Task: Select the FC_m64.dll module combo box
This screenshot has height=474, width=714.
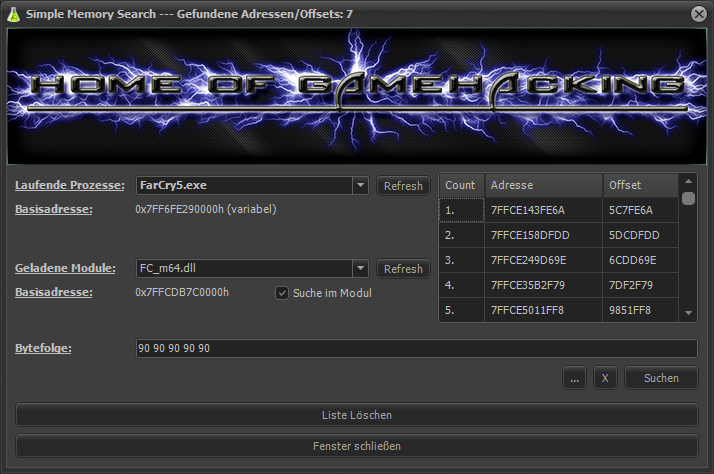Action: click(x=252, y=268)
